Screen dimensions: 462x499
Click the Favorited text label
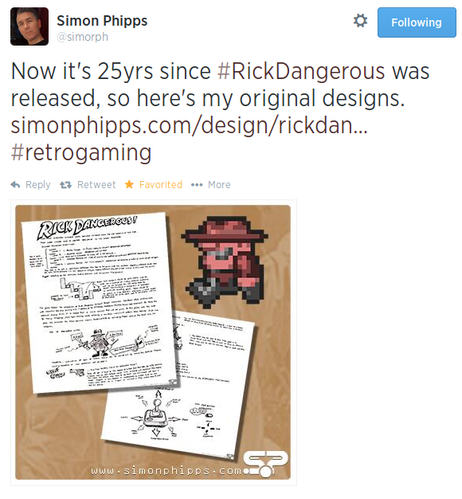click(x=161, y=185)
